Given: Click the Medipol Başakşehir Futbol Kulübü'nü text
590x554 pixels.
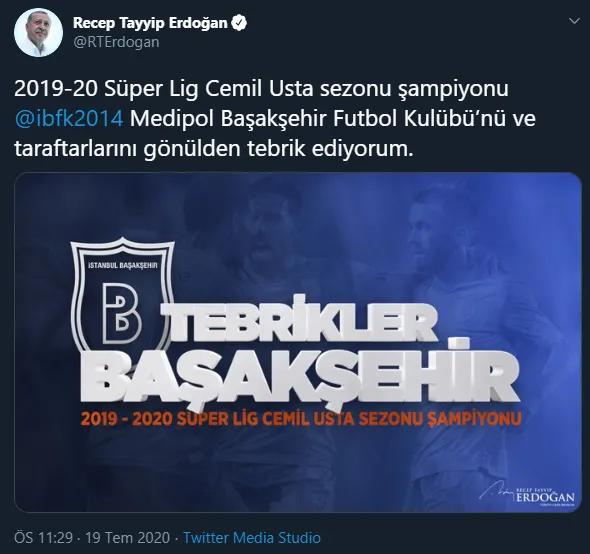Looking at the screenshot, I should pos(332,119).
